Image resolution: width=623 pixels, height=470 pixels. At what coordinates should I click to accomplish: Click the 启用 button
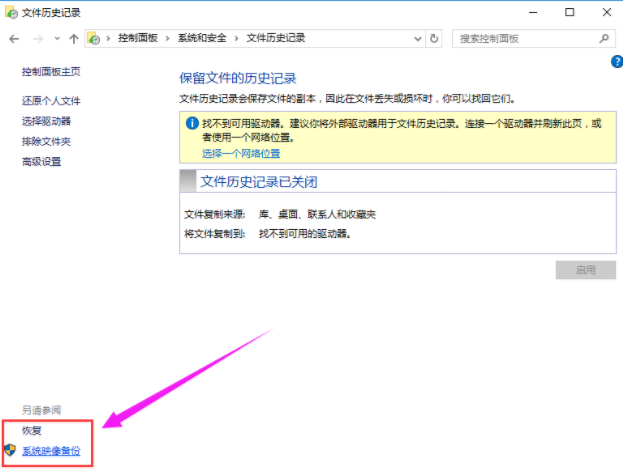(585, 270)
